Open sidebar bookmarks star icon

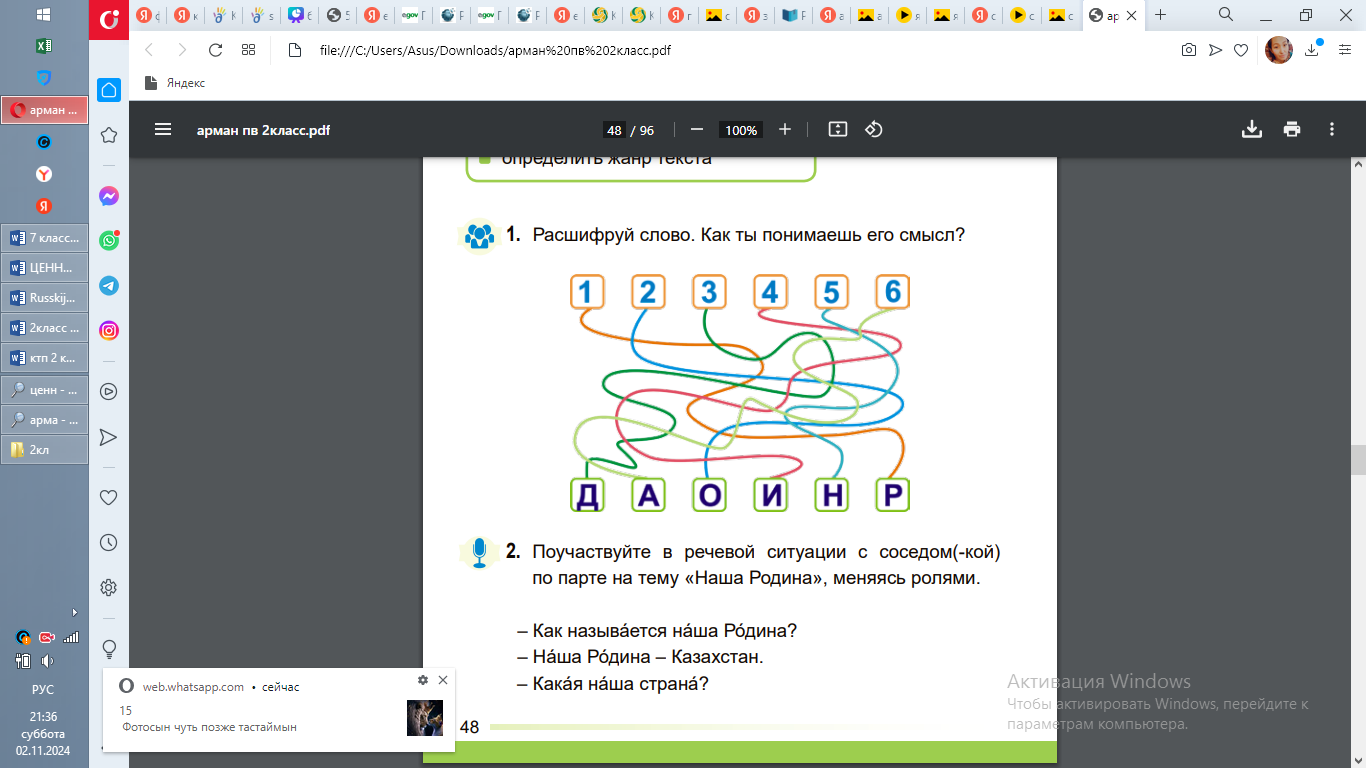(x=109, y=135)
